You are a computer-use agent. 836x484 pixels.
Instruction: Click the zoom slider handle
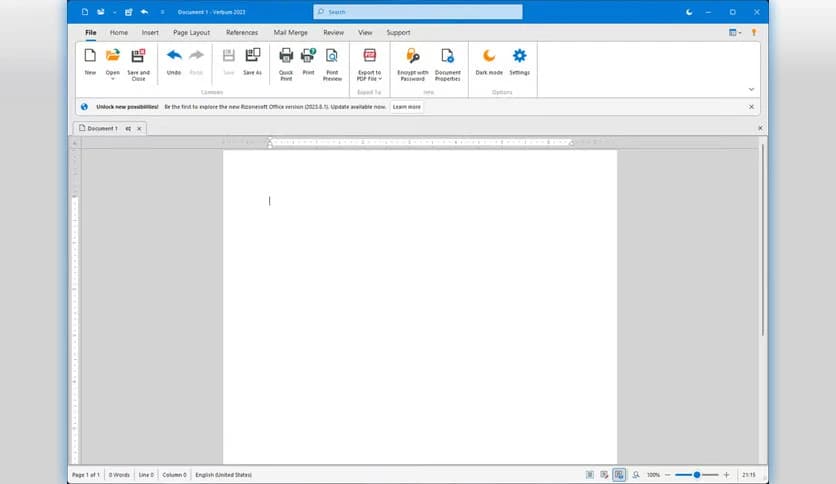point(697,474)
